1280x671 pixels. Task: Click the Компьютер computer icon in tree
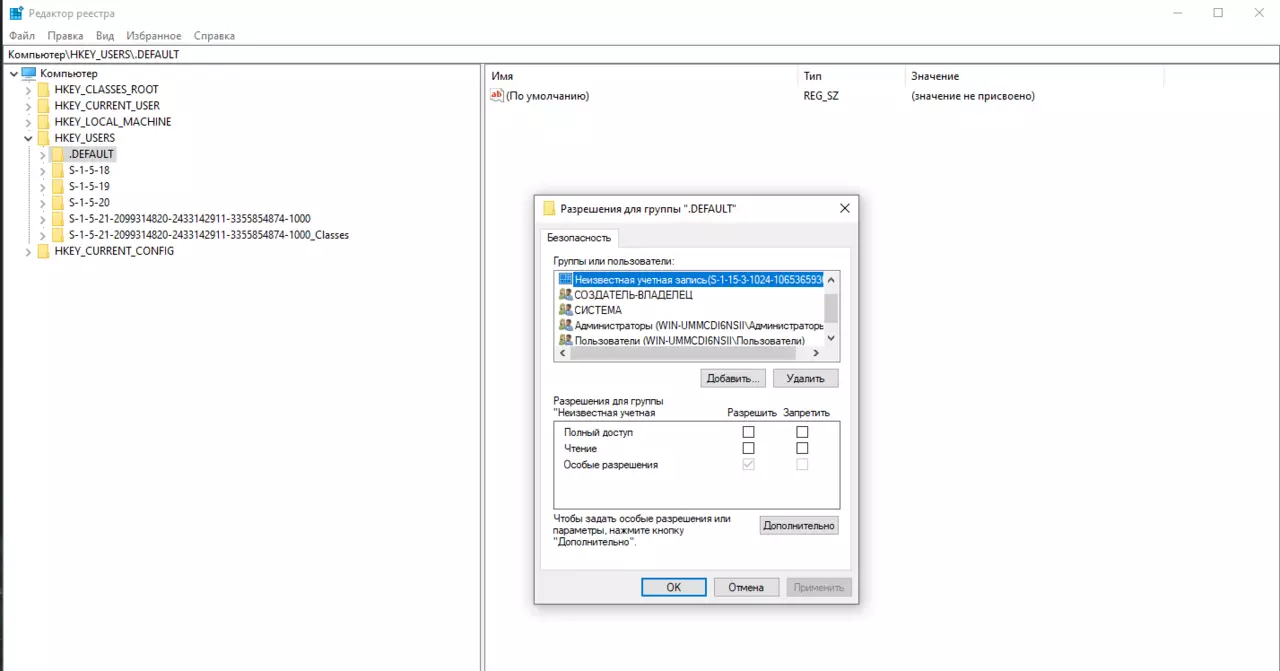coord(28,73)
